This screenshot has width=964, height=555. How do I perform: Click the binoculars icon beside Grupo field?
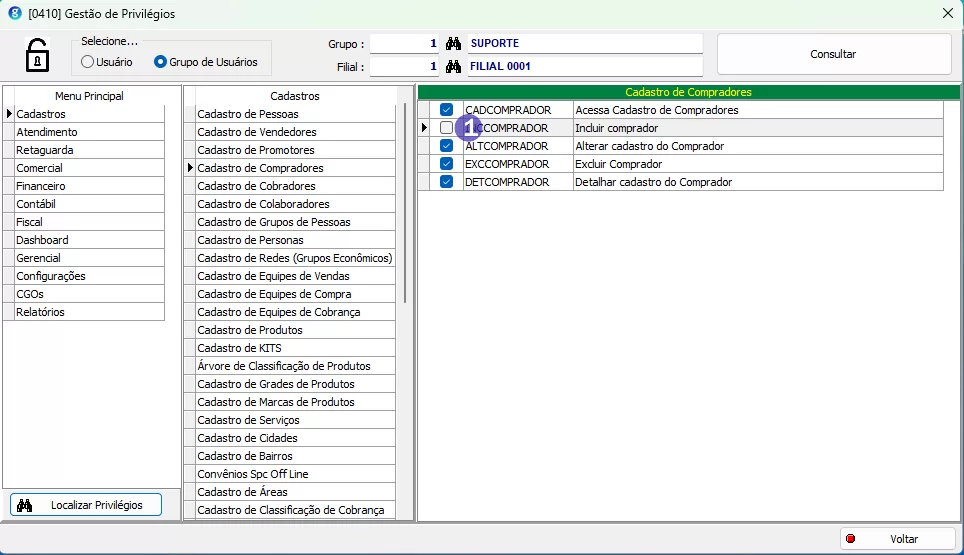tap(453, 44)
